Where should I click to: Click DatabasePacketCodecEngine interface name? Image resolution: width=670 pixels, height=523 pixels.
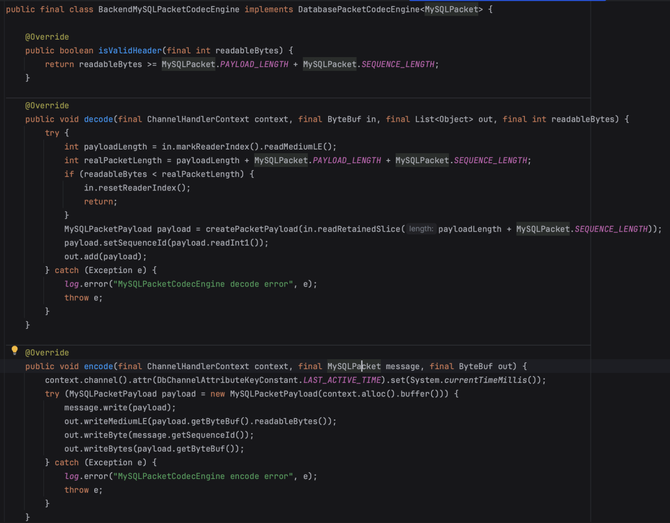(359, 9)
